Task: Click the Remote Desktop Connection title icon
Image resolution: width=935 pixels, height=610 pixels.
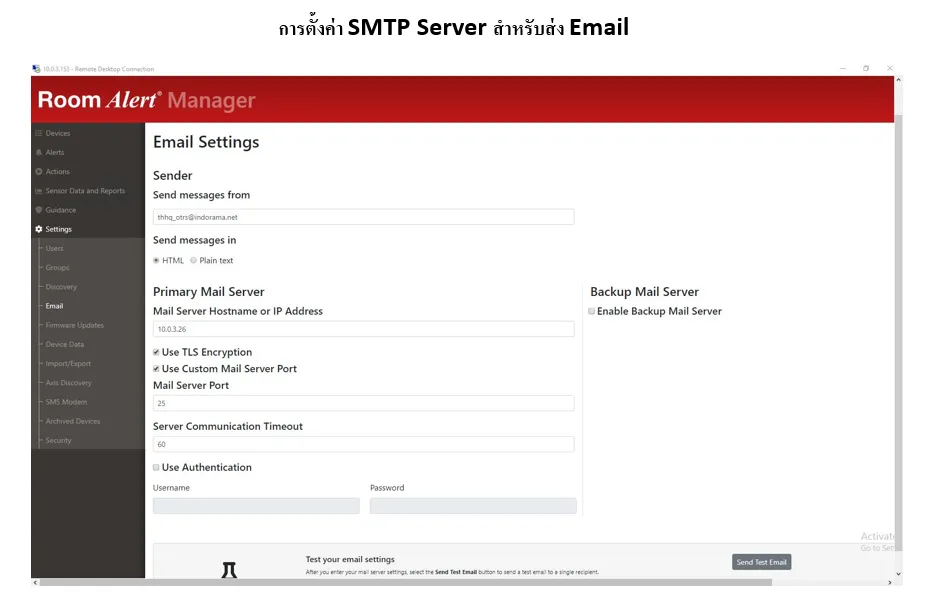Action: (x=36, y=69)
